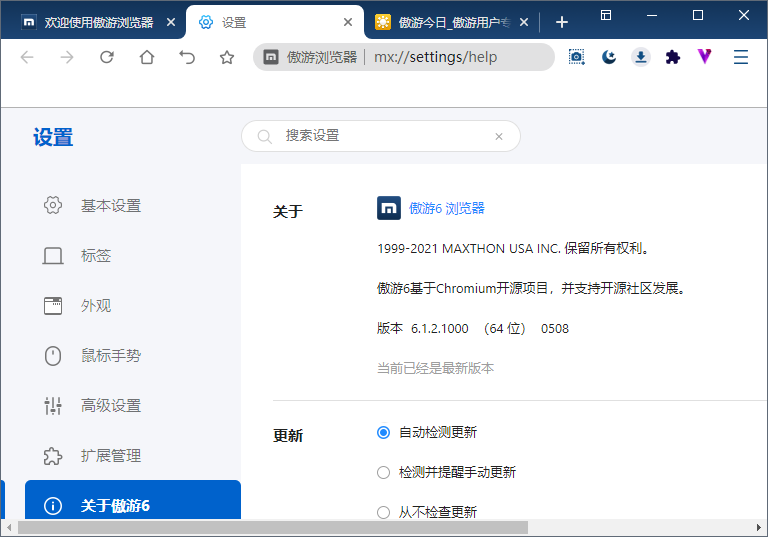Open the extensions puzzle icon
The height and width of the screenshot is (537, 768).
tap(672, 57)
